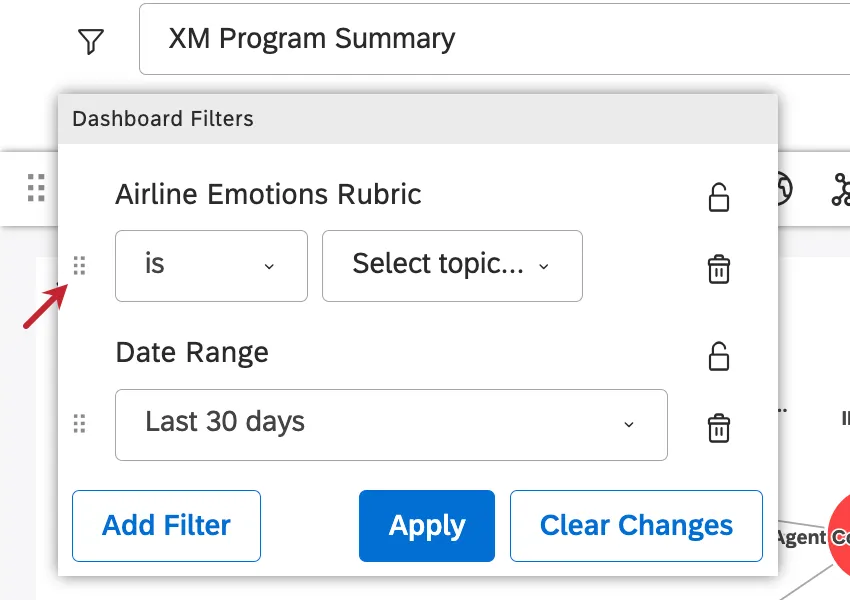Unlock the Airline Emotions Rubric filter
This screenshot has height=600, width=850.
coord(718,196)
